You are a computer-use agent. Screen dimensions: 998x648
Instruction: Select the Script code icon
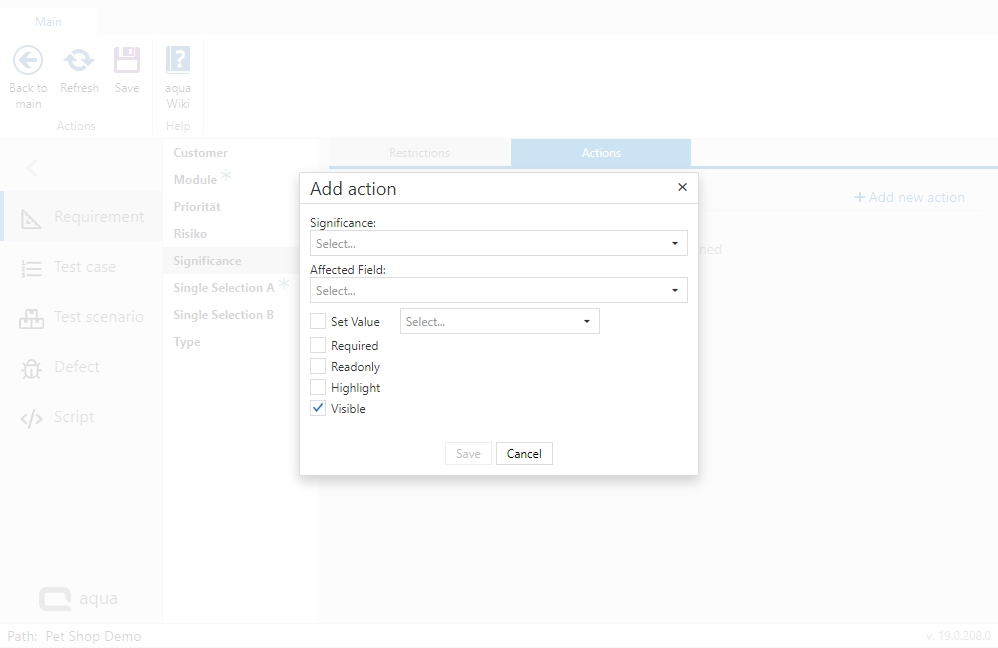(32, 418)
